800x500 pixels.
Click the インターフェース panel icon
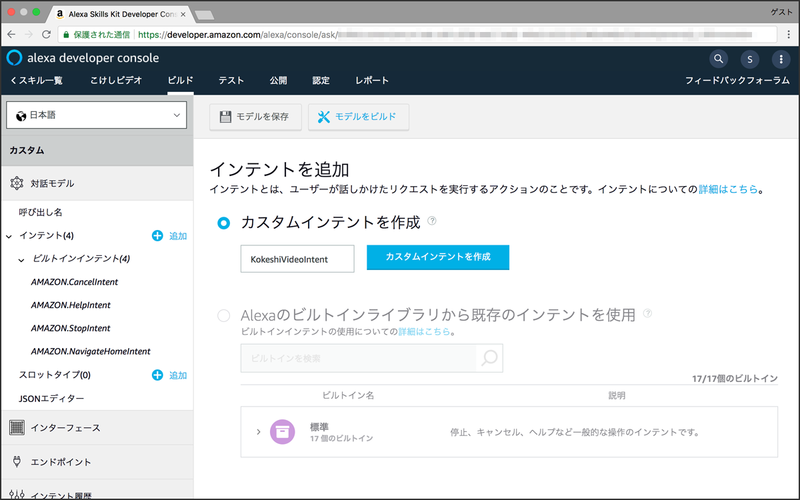[x=17, y=428]
